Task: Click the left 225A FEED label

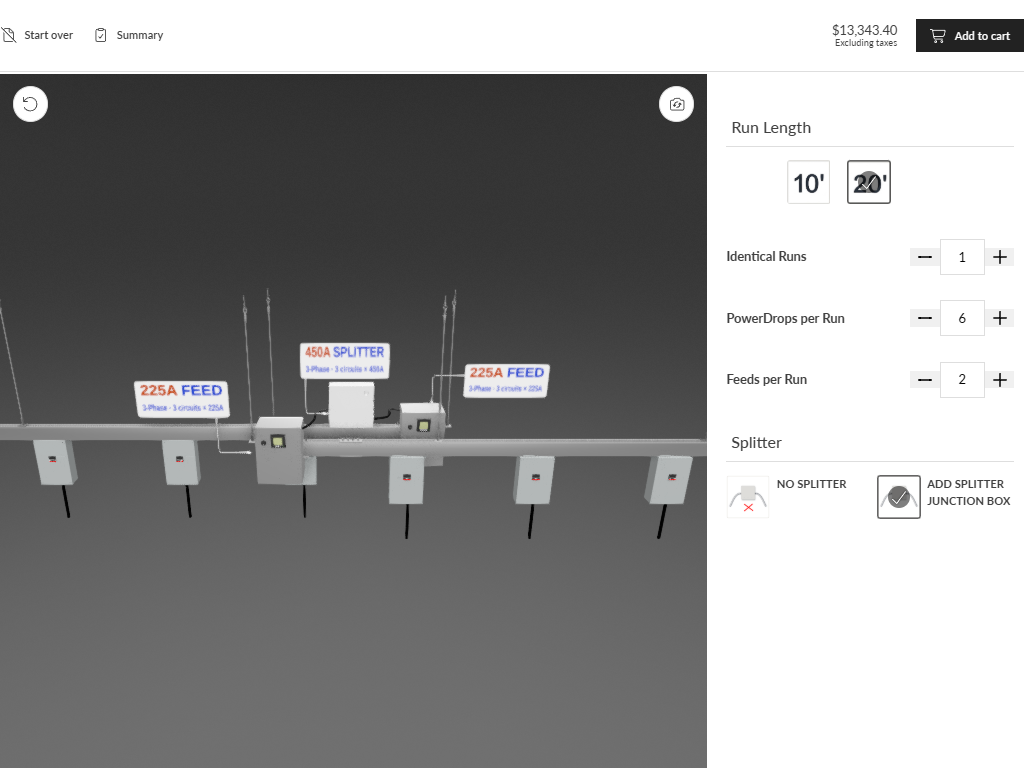Action: coord(182,399)
